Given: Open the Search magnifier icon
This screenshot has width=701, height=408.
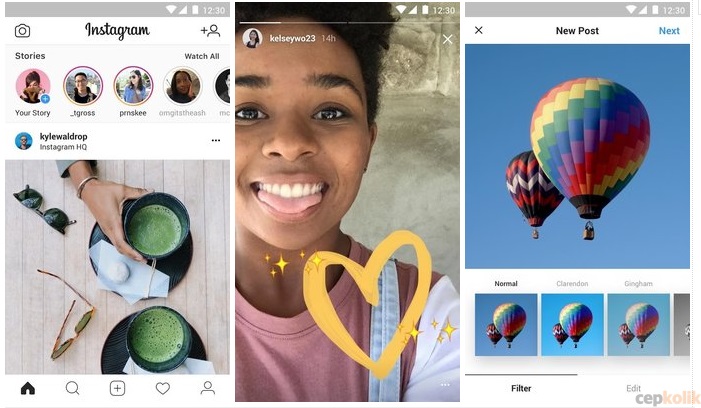Looking at the screenshot, I should [72, 388].
